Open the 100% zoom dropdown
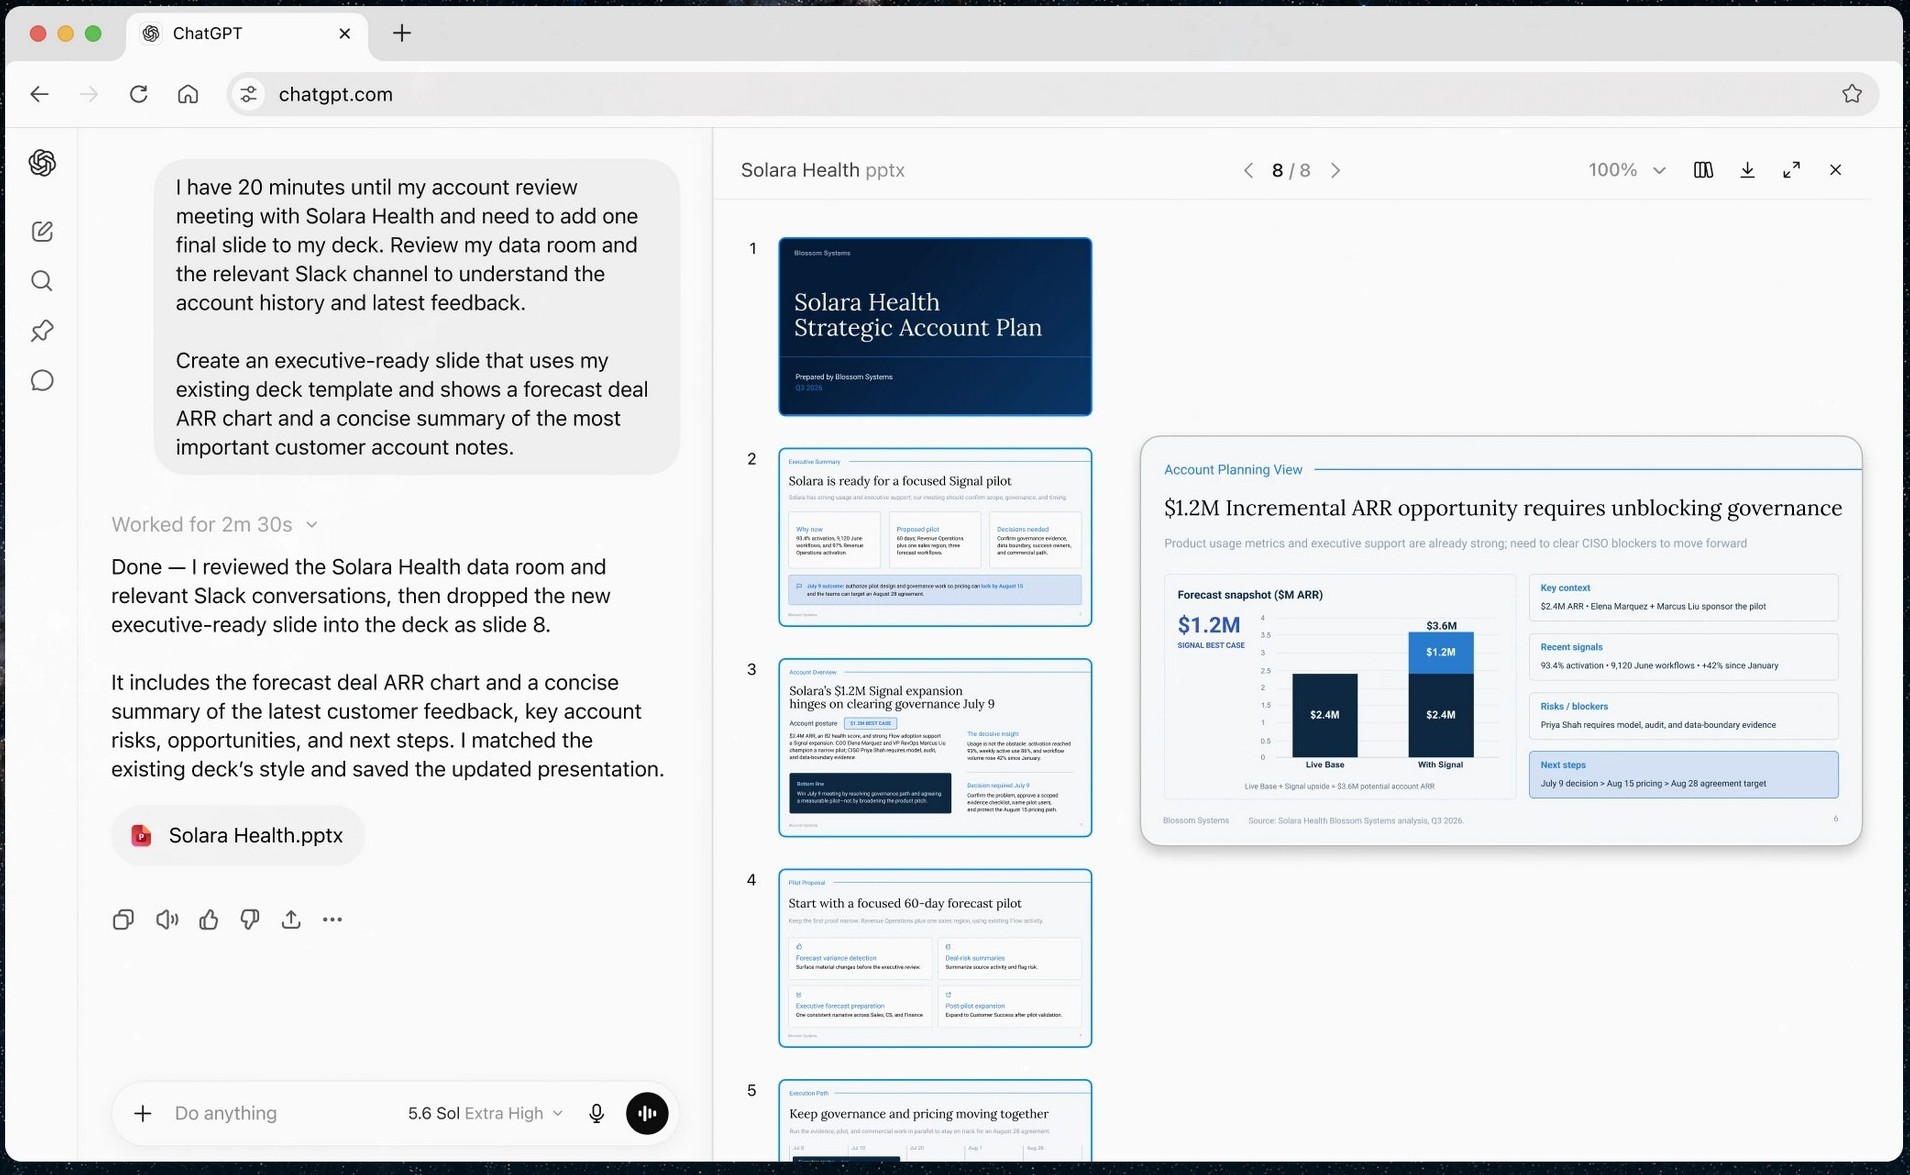 (1627, 170)
